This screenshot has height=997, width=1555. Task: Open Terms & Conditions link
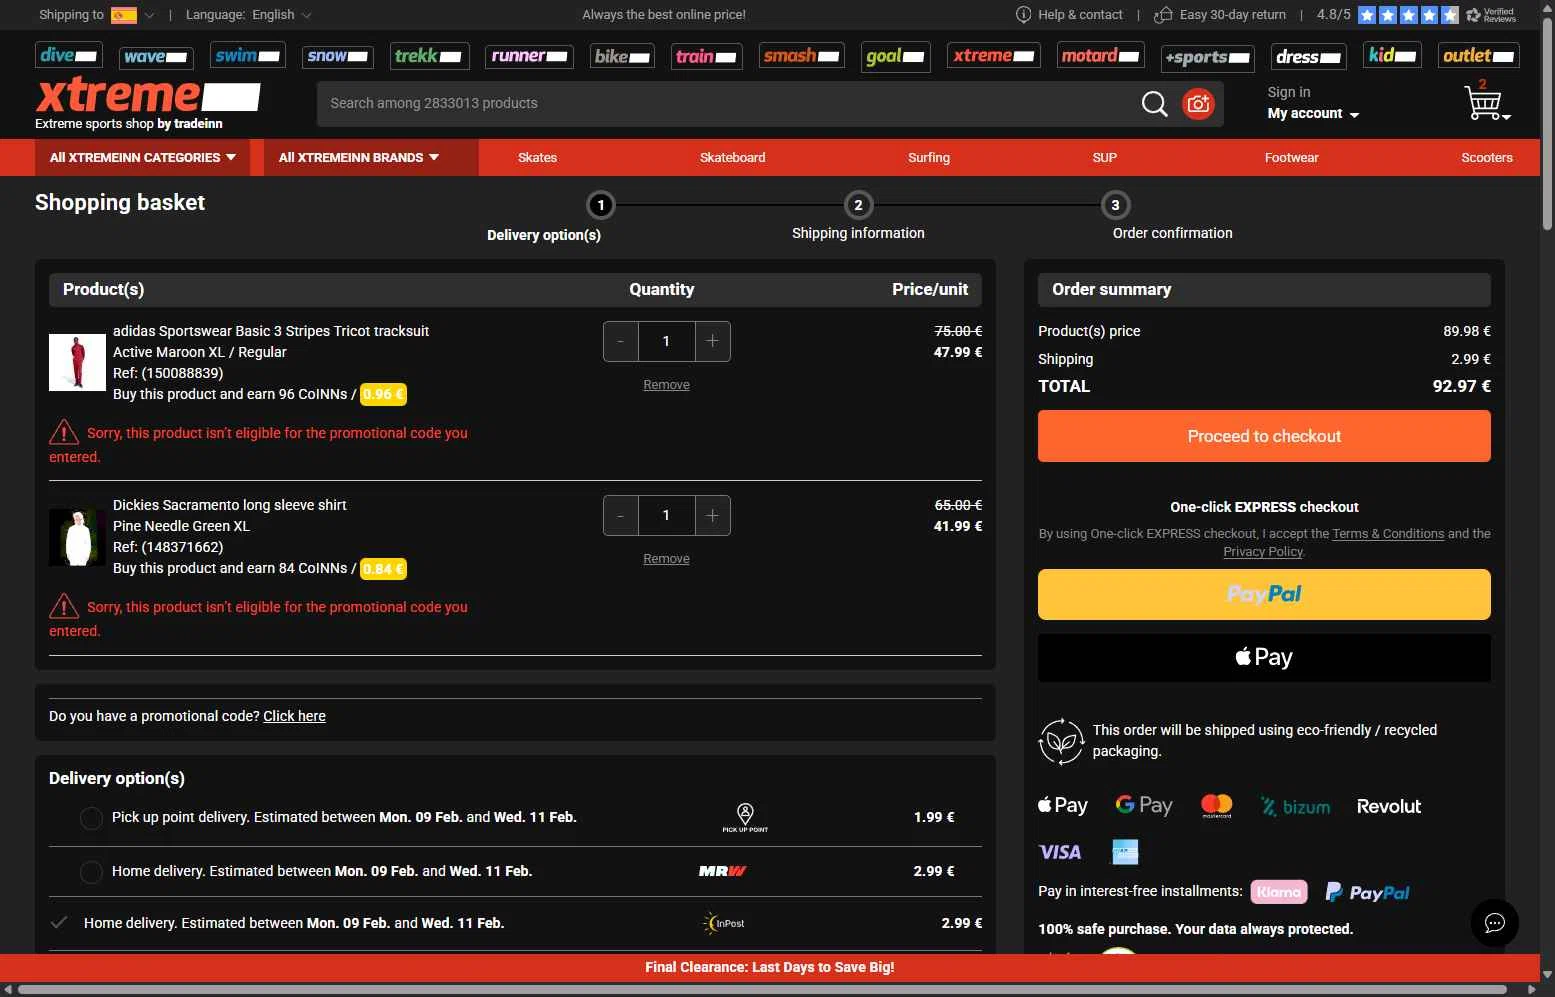1388,534
